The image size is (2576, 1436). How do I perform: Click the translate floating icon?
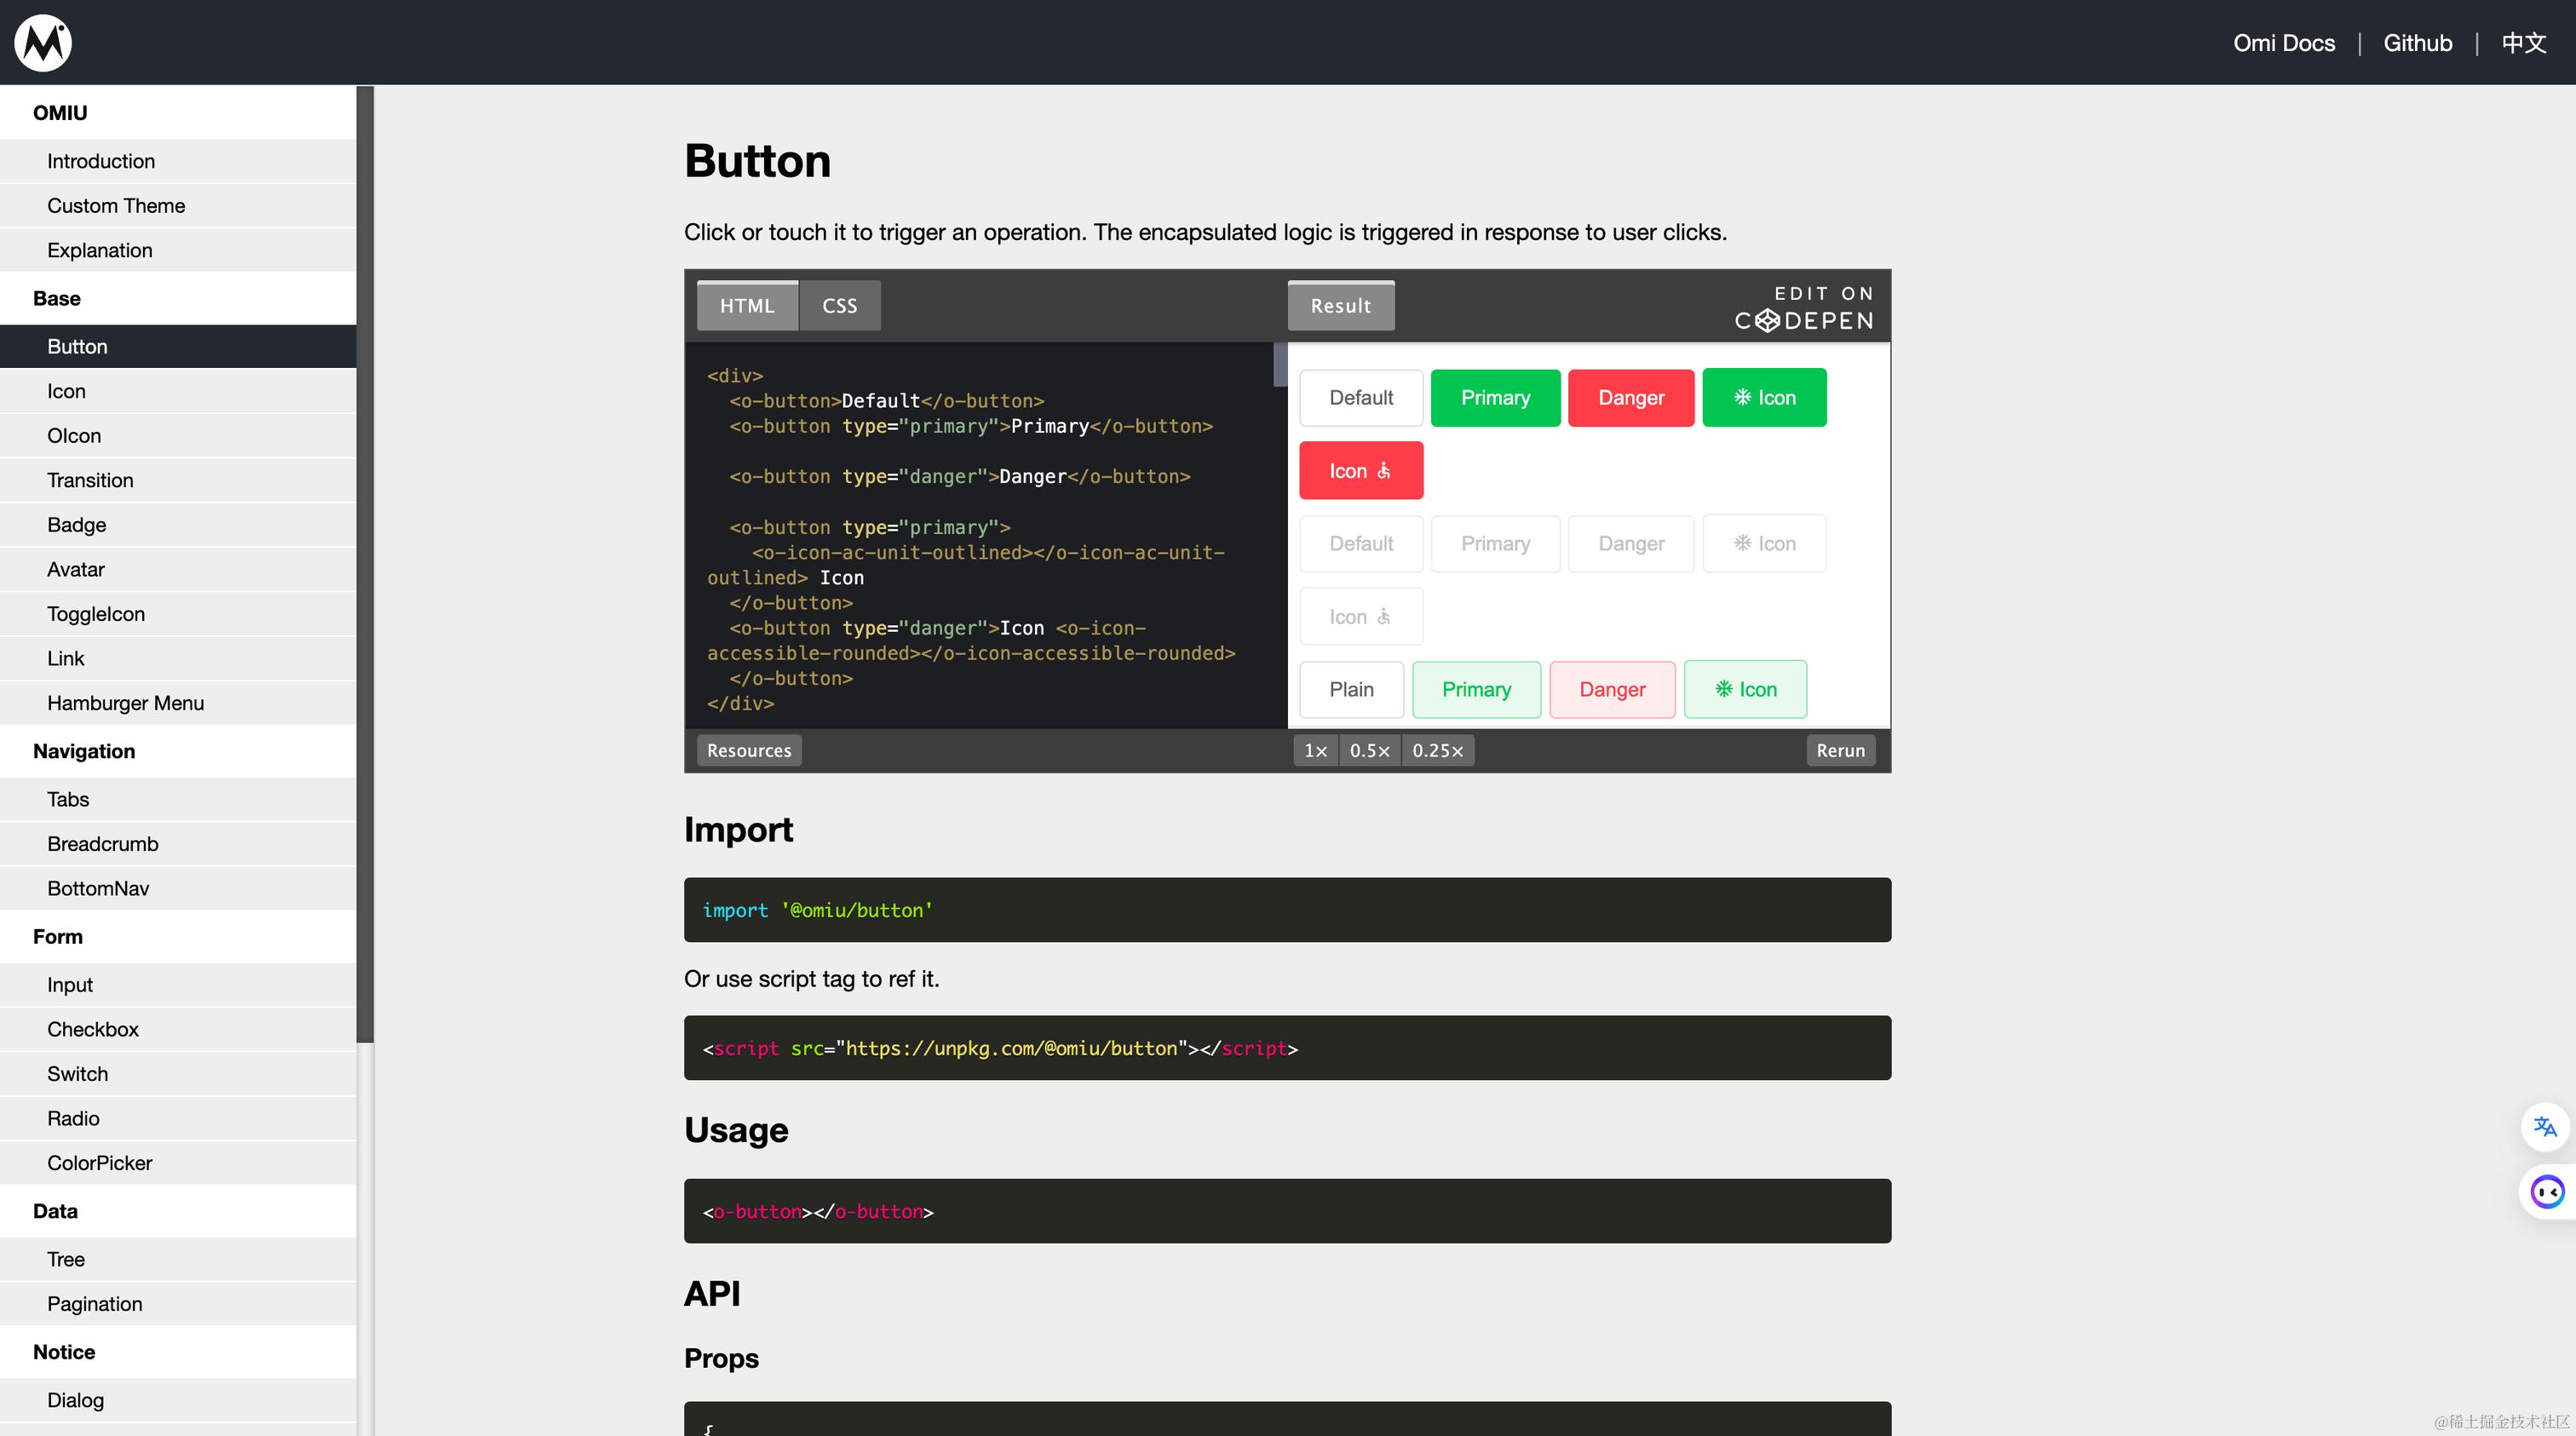click(x=2545, y=1127)
